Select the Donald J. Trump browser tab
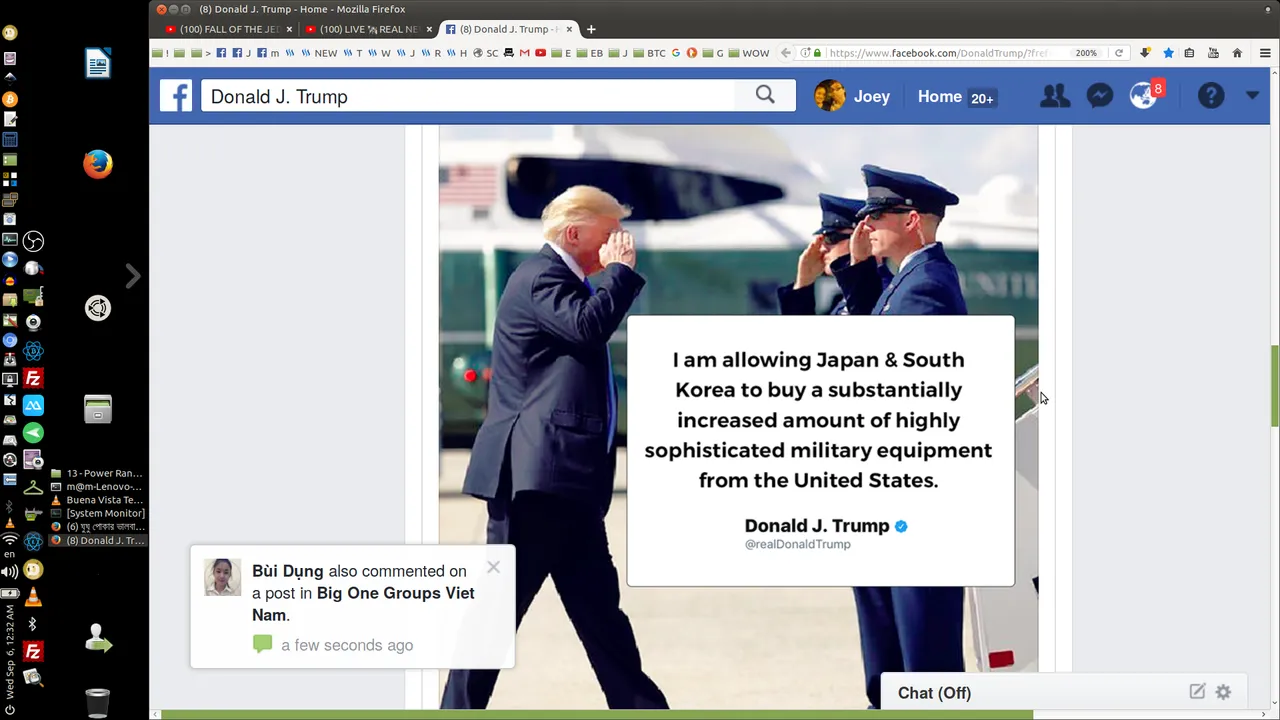 [510, 29]
